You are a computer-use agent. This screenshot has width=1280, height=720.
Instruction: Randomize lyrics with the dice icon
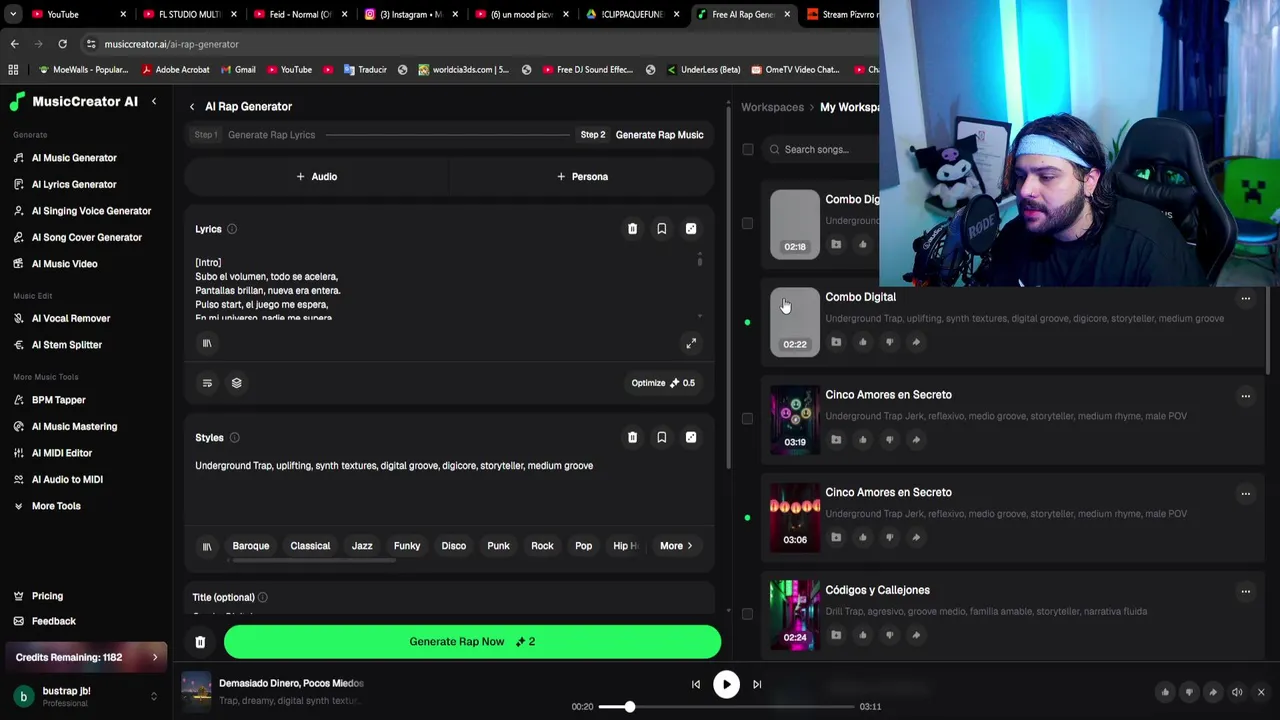click(x=690, y=229)
